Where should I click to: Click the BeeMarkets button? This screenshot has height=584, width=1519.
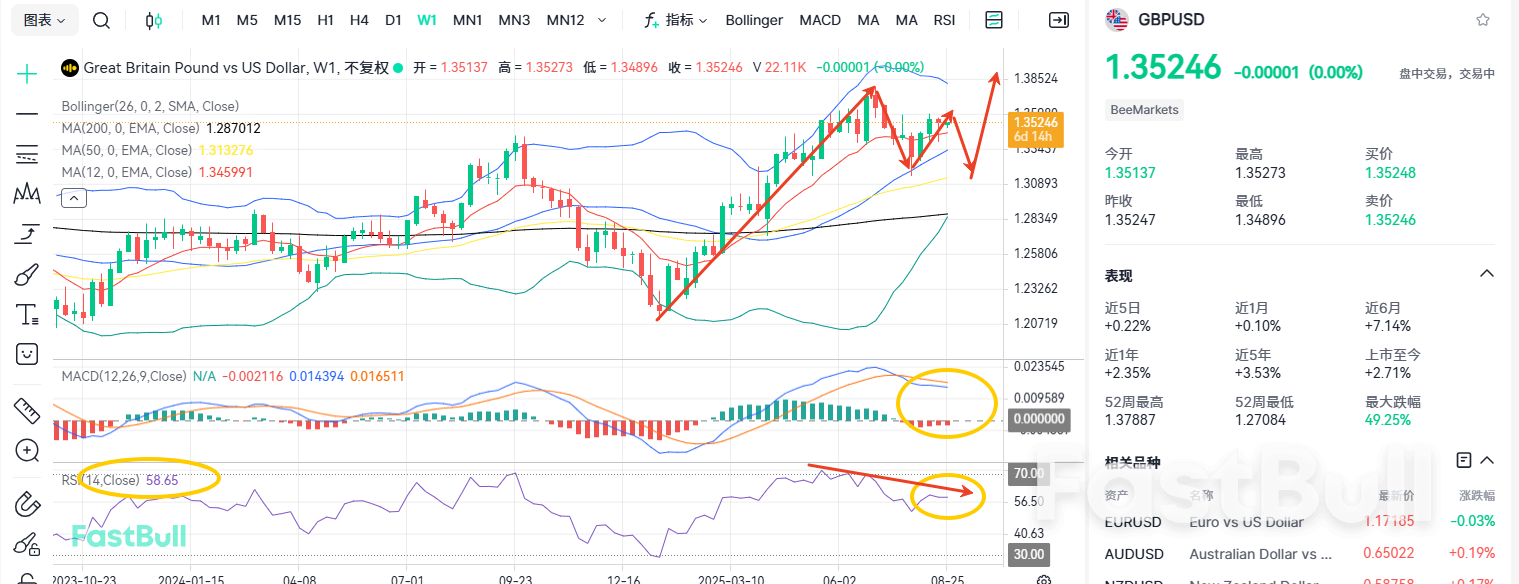(x=1143, y=110)
